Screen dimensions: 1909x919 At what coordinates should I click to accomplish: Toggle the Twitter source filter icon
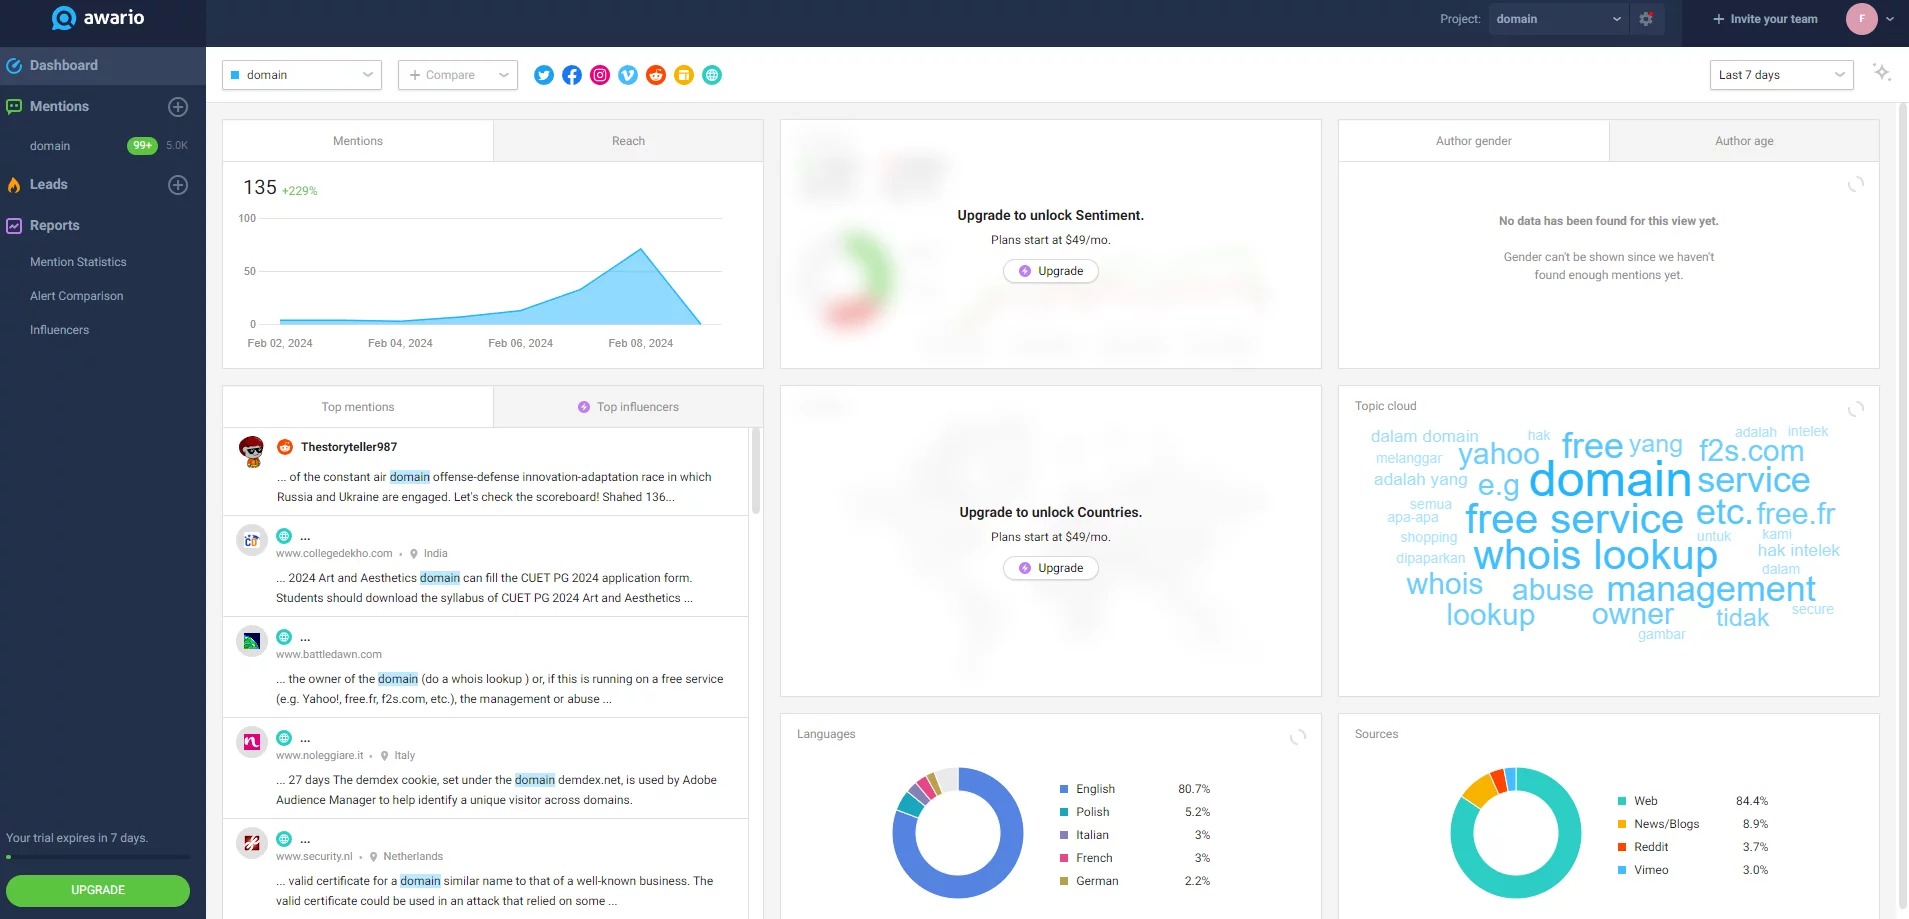(544, 75)
